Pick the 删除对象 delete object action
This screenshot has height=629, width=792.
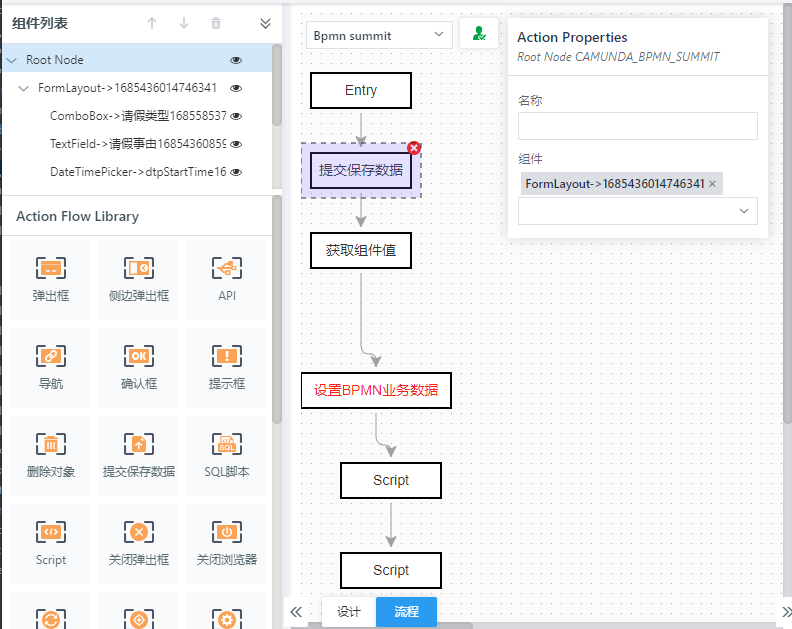pos(51,455)
